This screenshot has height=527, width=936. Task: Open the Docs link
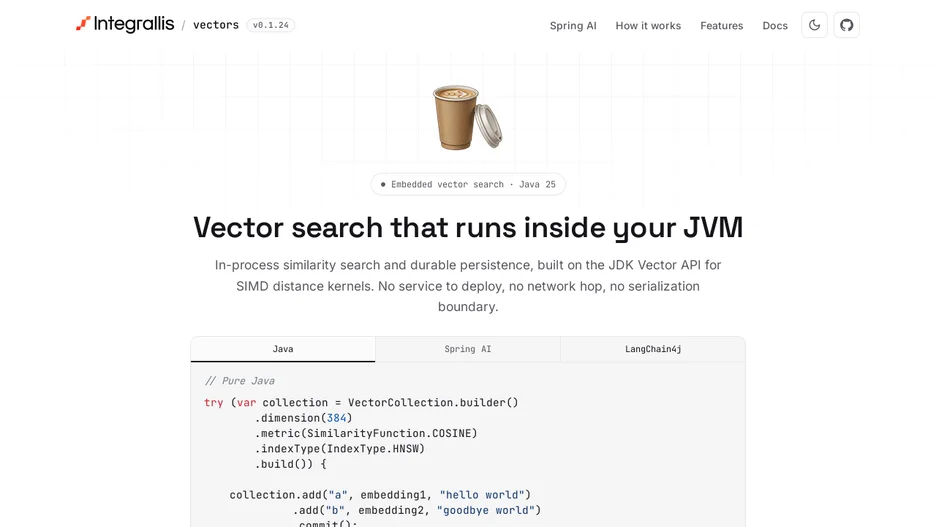[775, 26]
